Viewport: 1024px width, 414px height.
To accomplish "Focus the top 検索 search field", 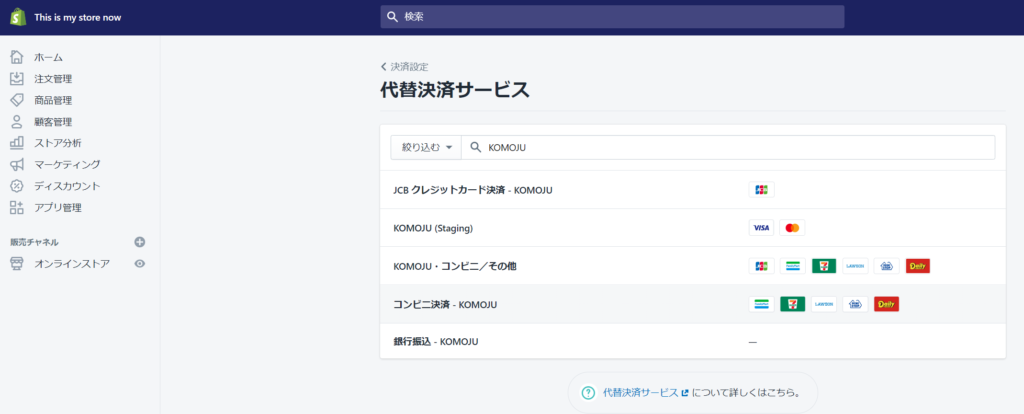I will pos(612,17).
